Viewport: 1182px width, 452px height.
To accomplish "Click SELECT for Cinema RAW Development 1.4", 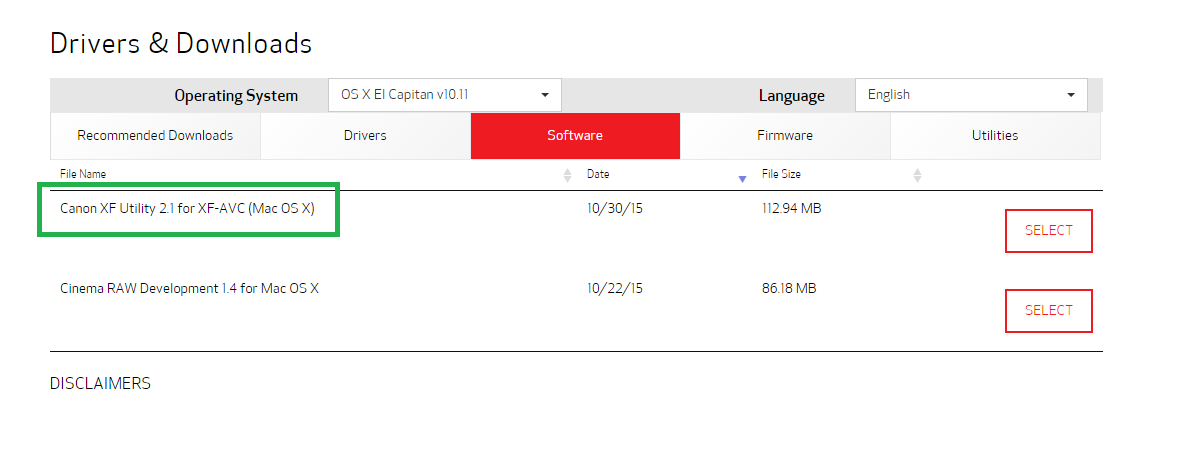I will point(1049,310).
